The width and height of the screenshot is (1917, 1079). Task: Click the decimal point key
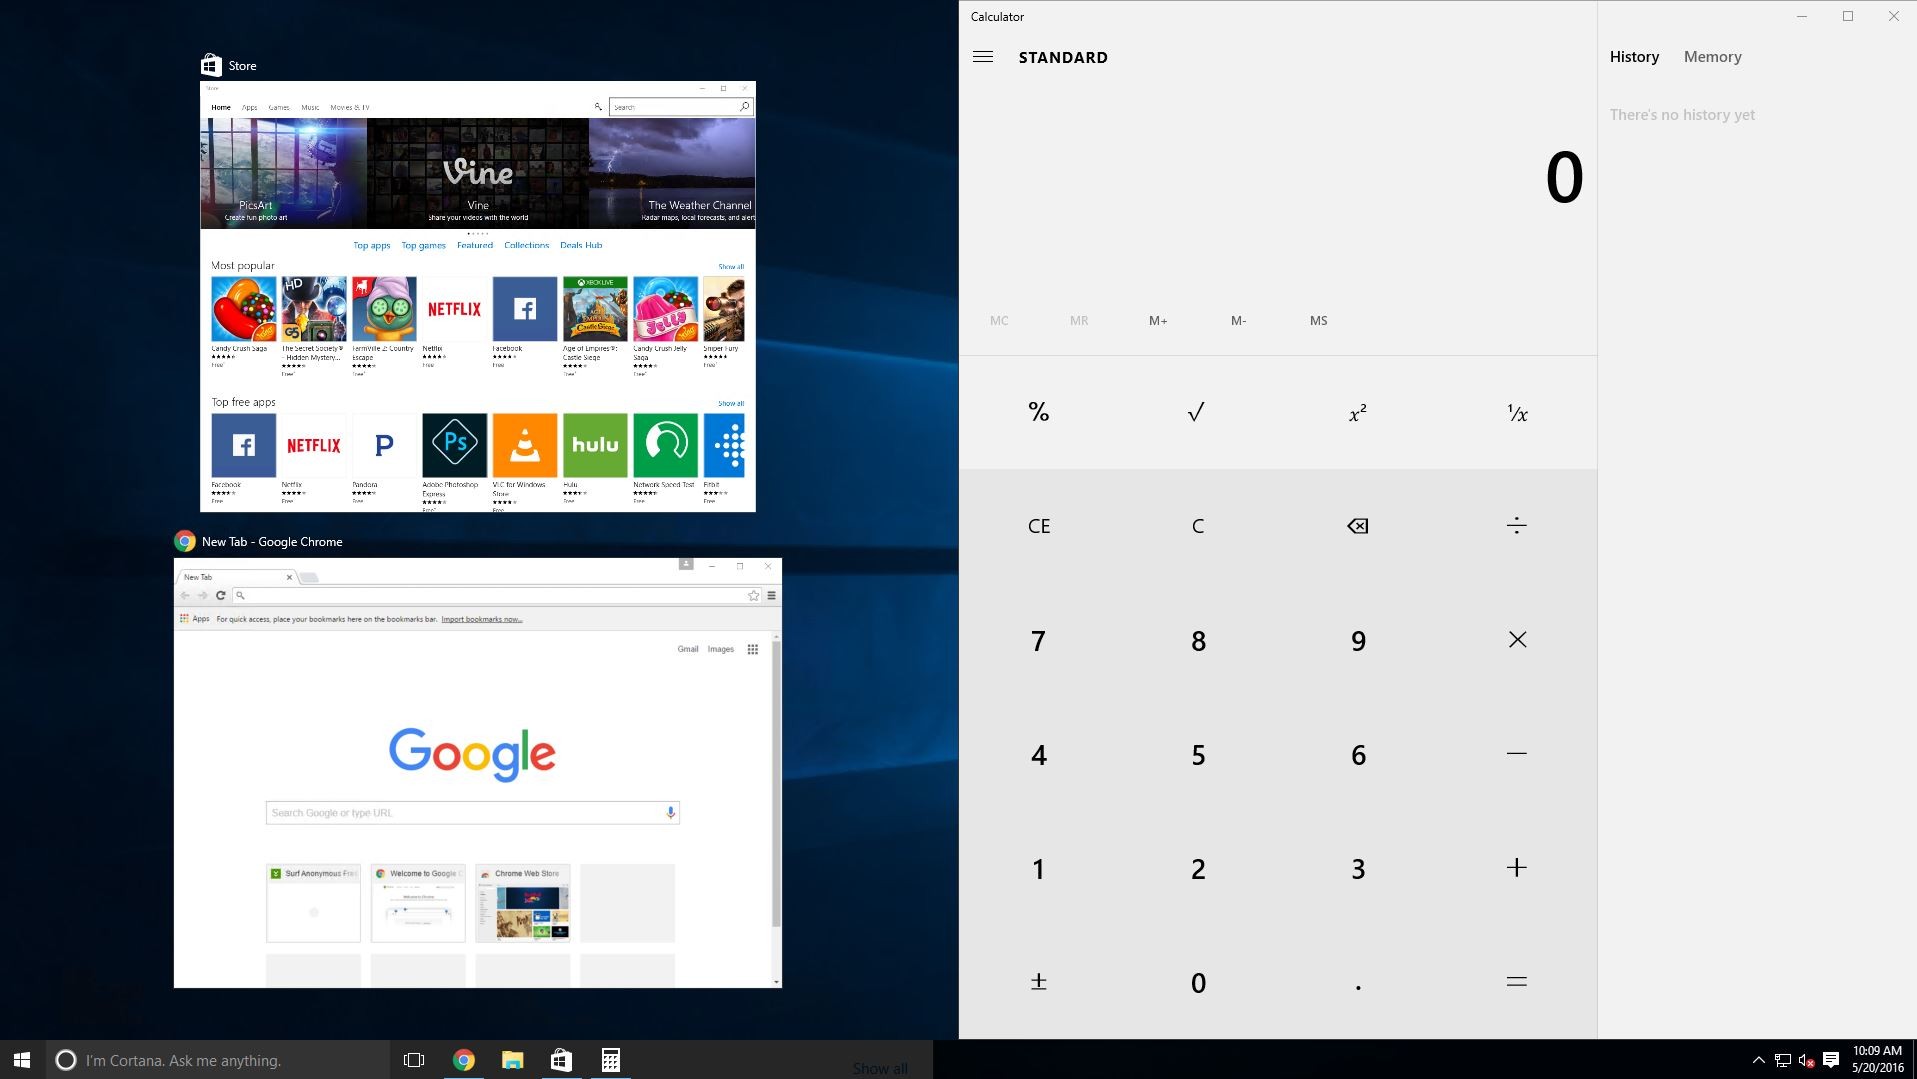coord(1357,982)
